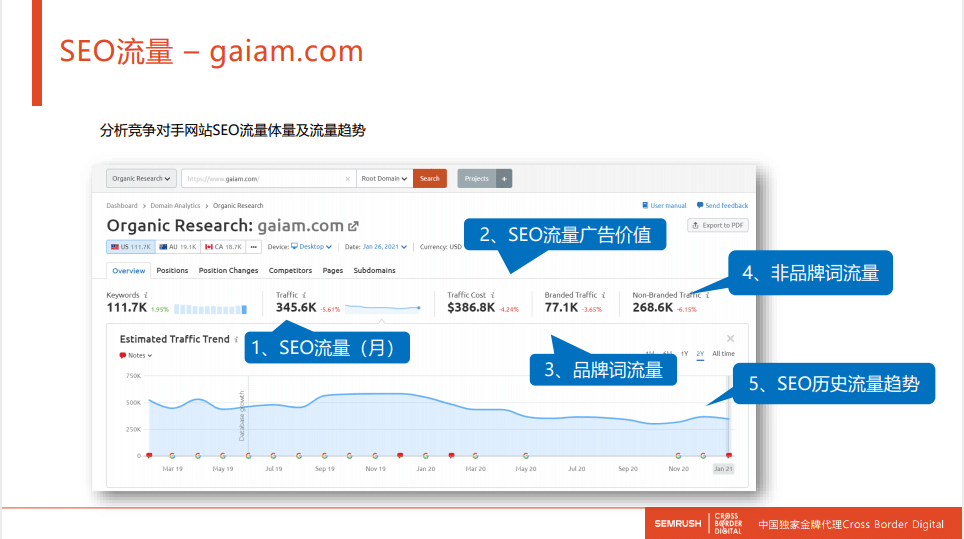This screenshot has height=539, width=964.
Task: Select the All time chart range
Action: click(x=723, y=354)
